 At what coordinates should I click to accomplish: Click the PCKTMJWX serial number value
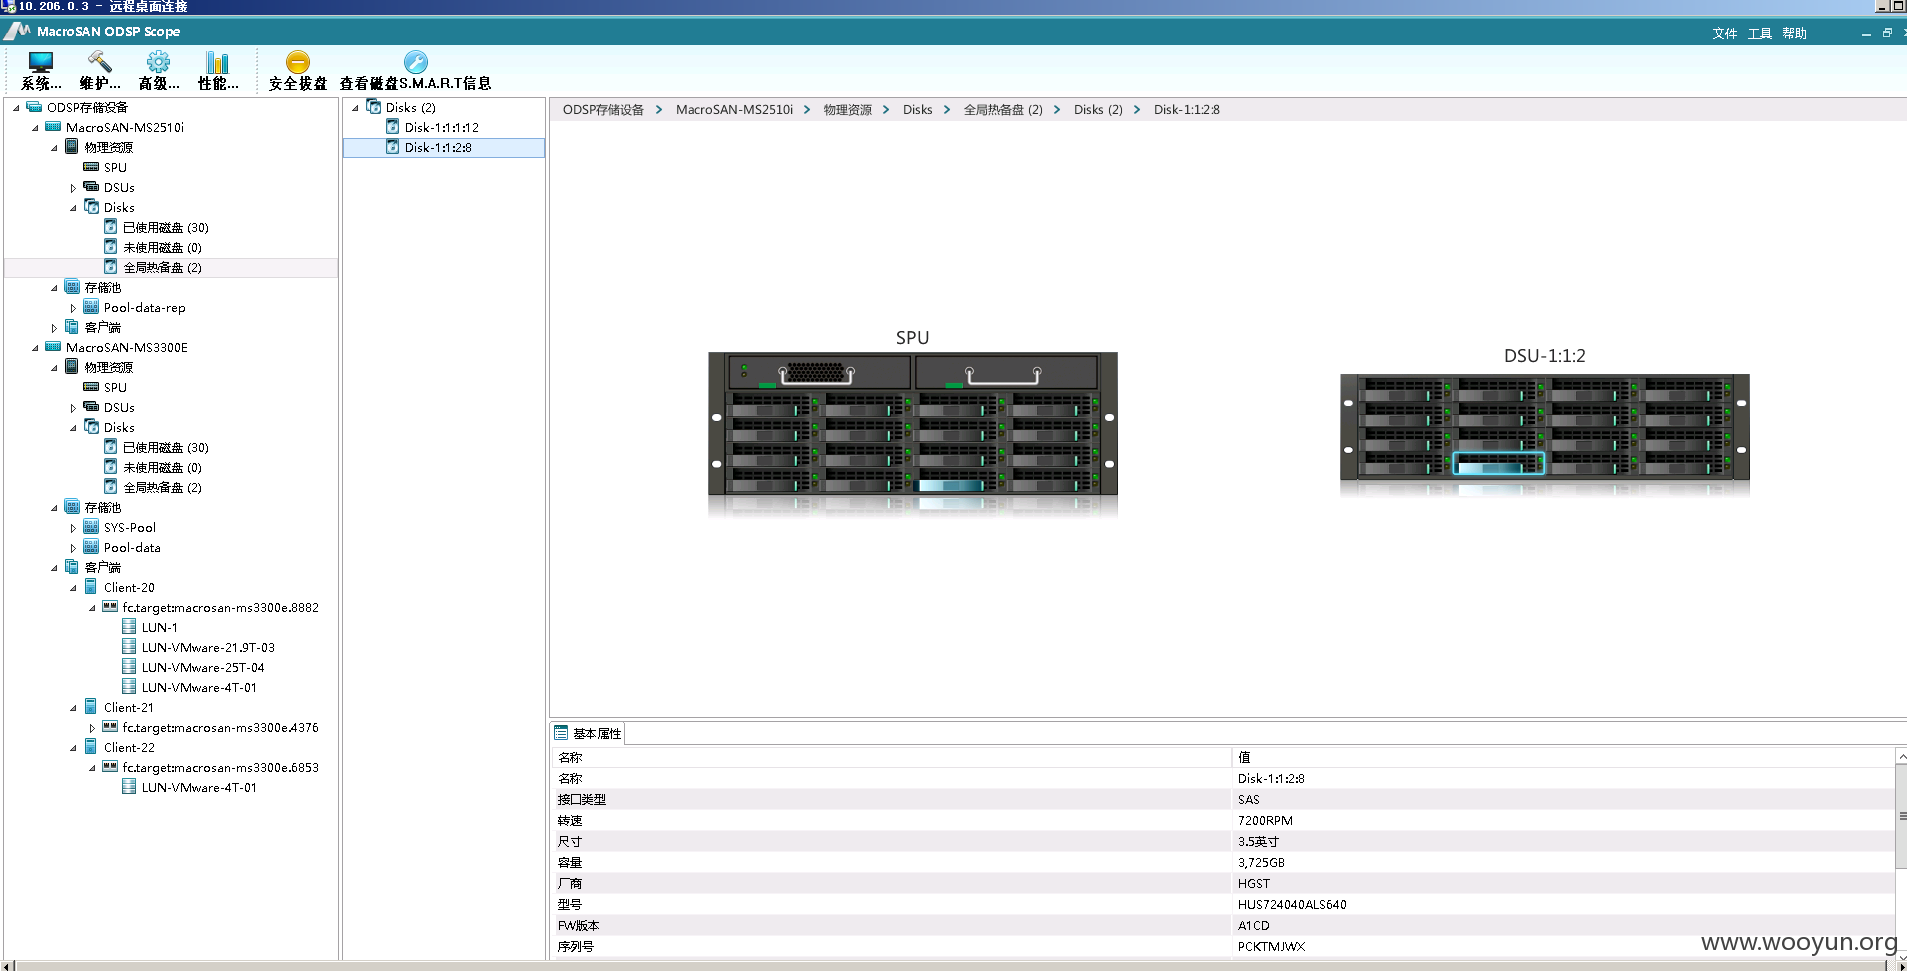[x=1271, y=946]
